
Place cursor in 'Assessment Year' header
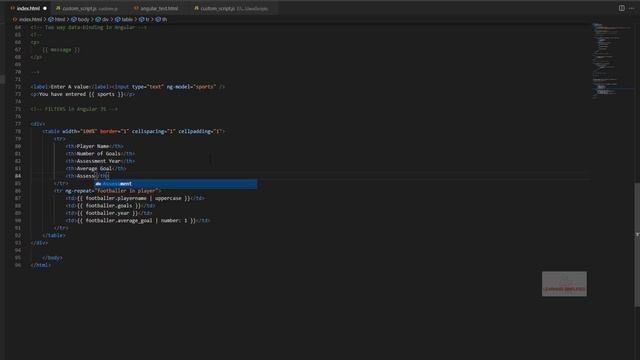pos(99,161)
